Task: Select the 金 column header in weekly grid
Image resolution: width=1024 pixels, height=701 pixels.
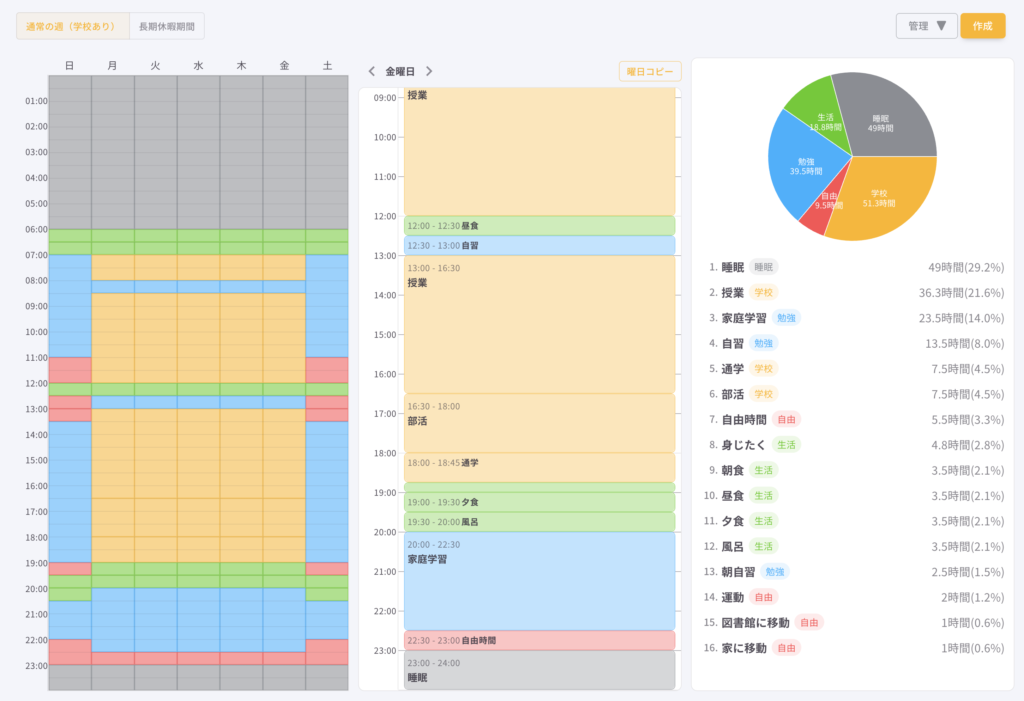Action: tap(284, 66)
